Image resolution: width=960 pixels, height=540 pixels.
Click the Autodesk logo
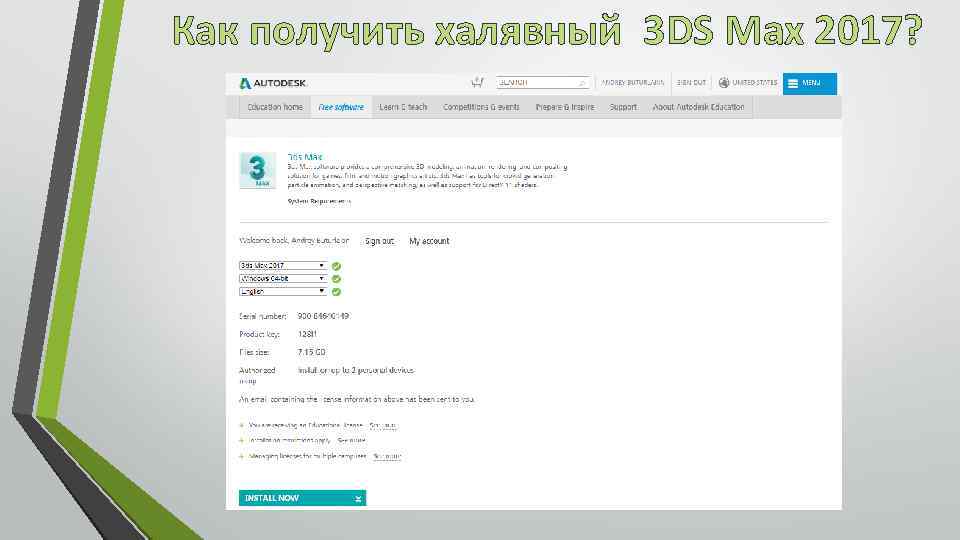coord(272,83)
